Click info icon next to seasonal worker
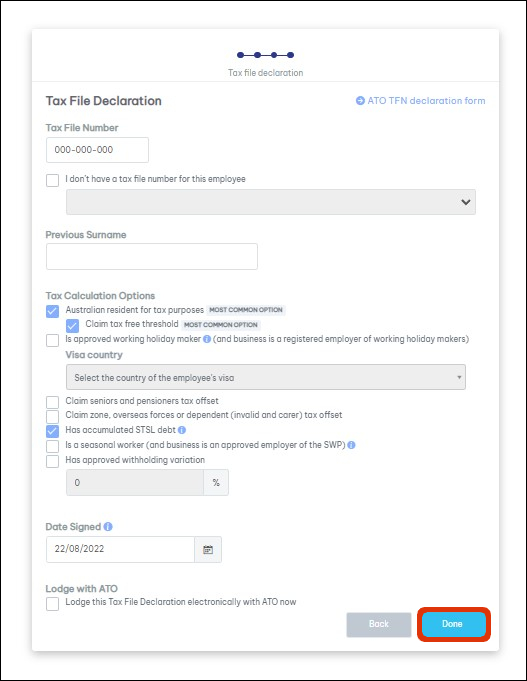 [x=351, y=445]
